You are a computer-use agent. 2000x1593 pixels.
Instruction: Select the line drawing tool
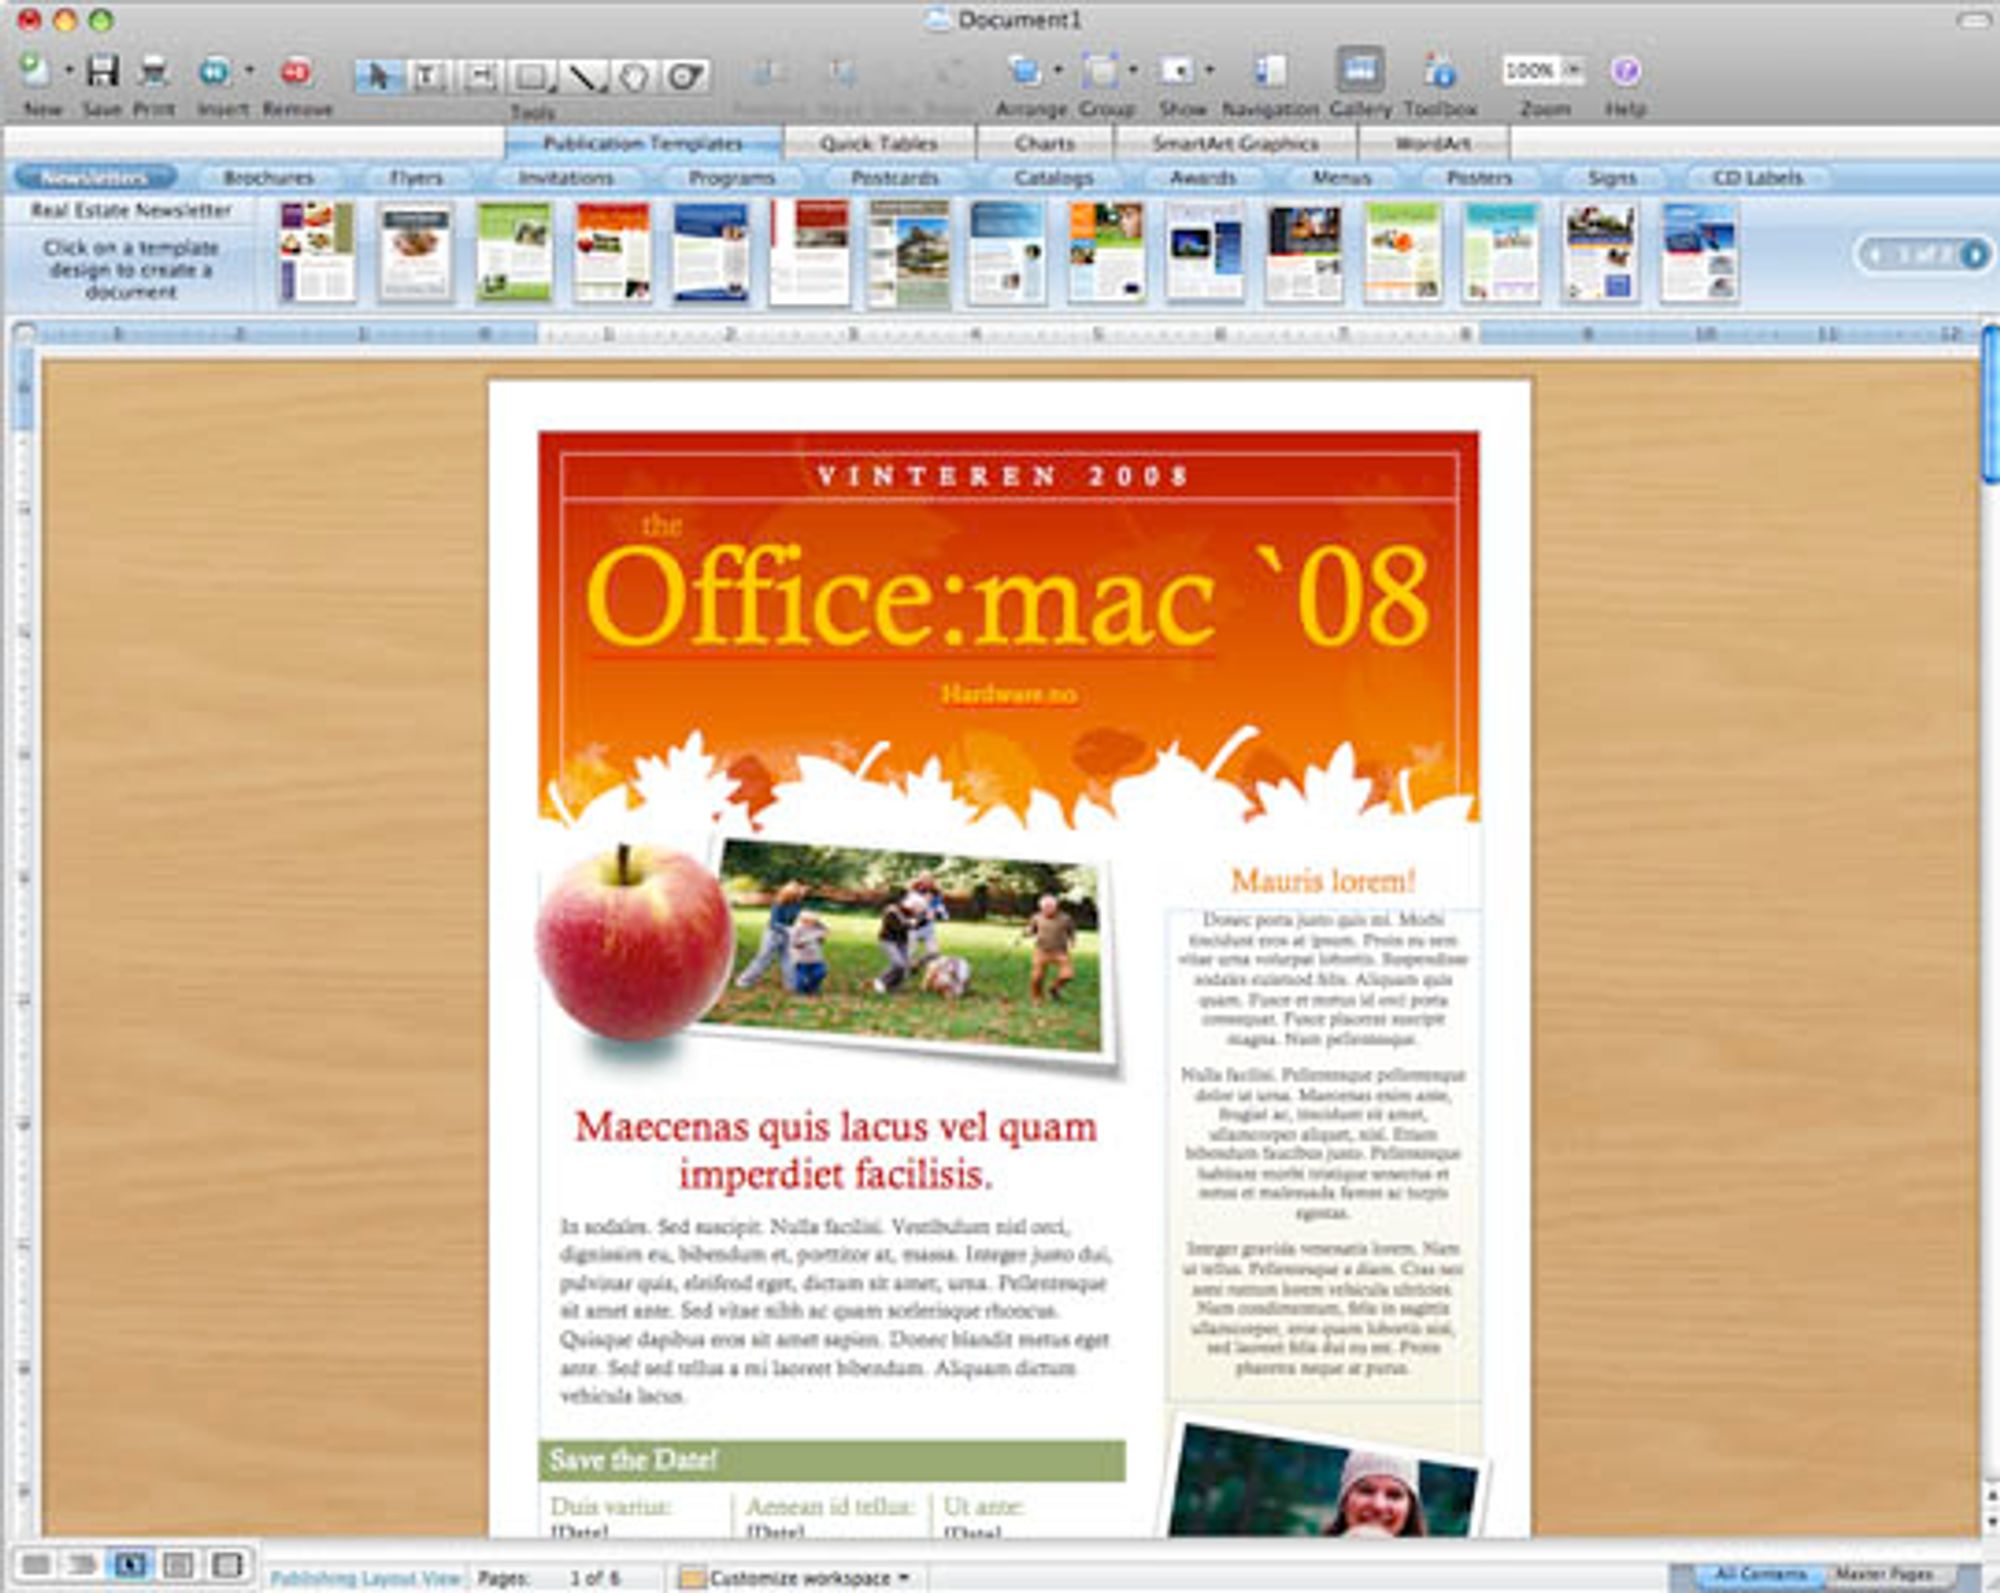[x=584, y=76]
